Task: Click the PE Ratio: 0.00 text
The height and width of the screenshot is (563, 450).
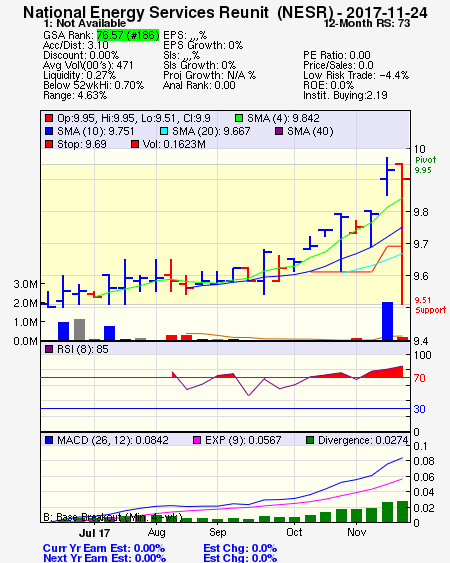Action: click(337, 55)
